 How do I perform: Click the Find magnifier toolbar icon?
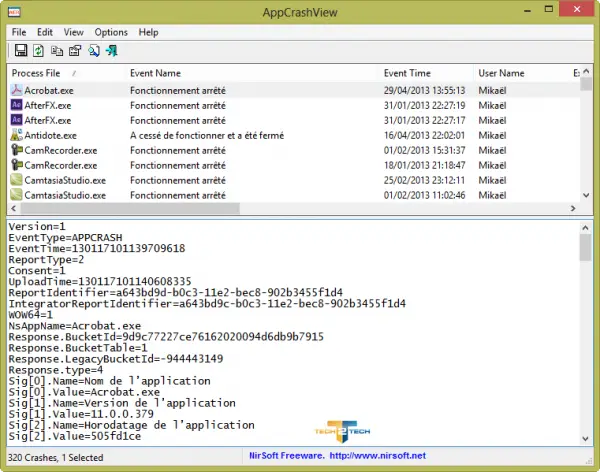pos(93,51)
